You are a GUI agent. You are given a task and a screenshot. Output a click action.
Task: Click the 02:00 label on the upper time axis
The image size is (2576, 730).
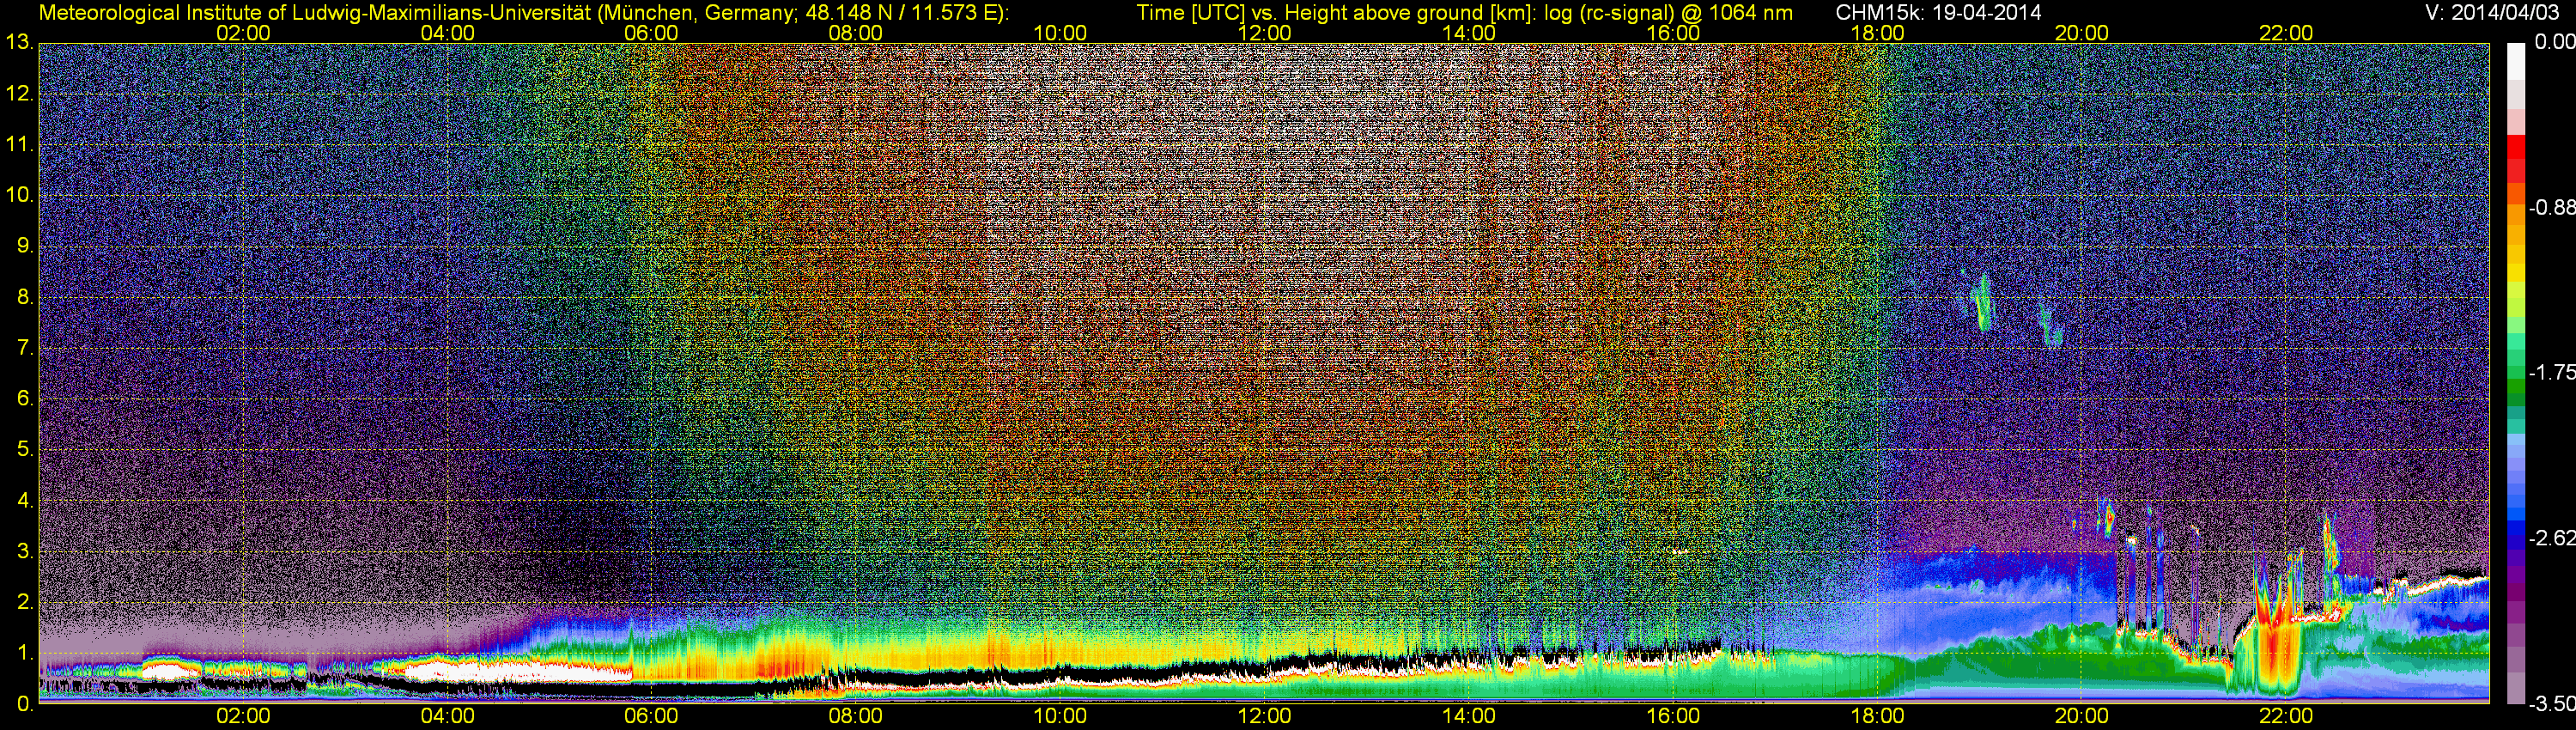pyautogui.click(x=243, y=33)
